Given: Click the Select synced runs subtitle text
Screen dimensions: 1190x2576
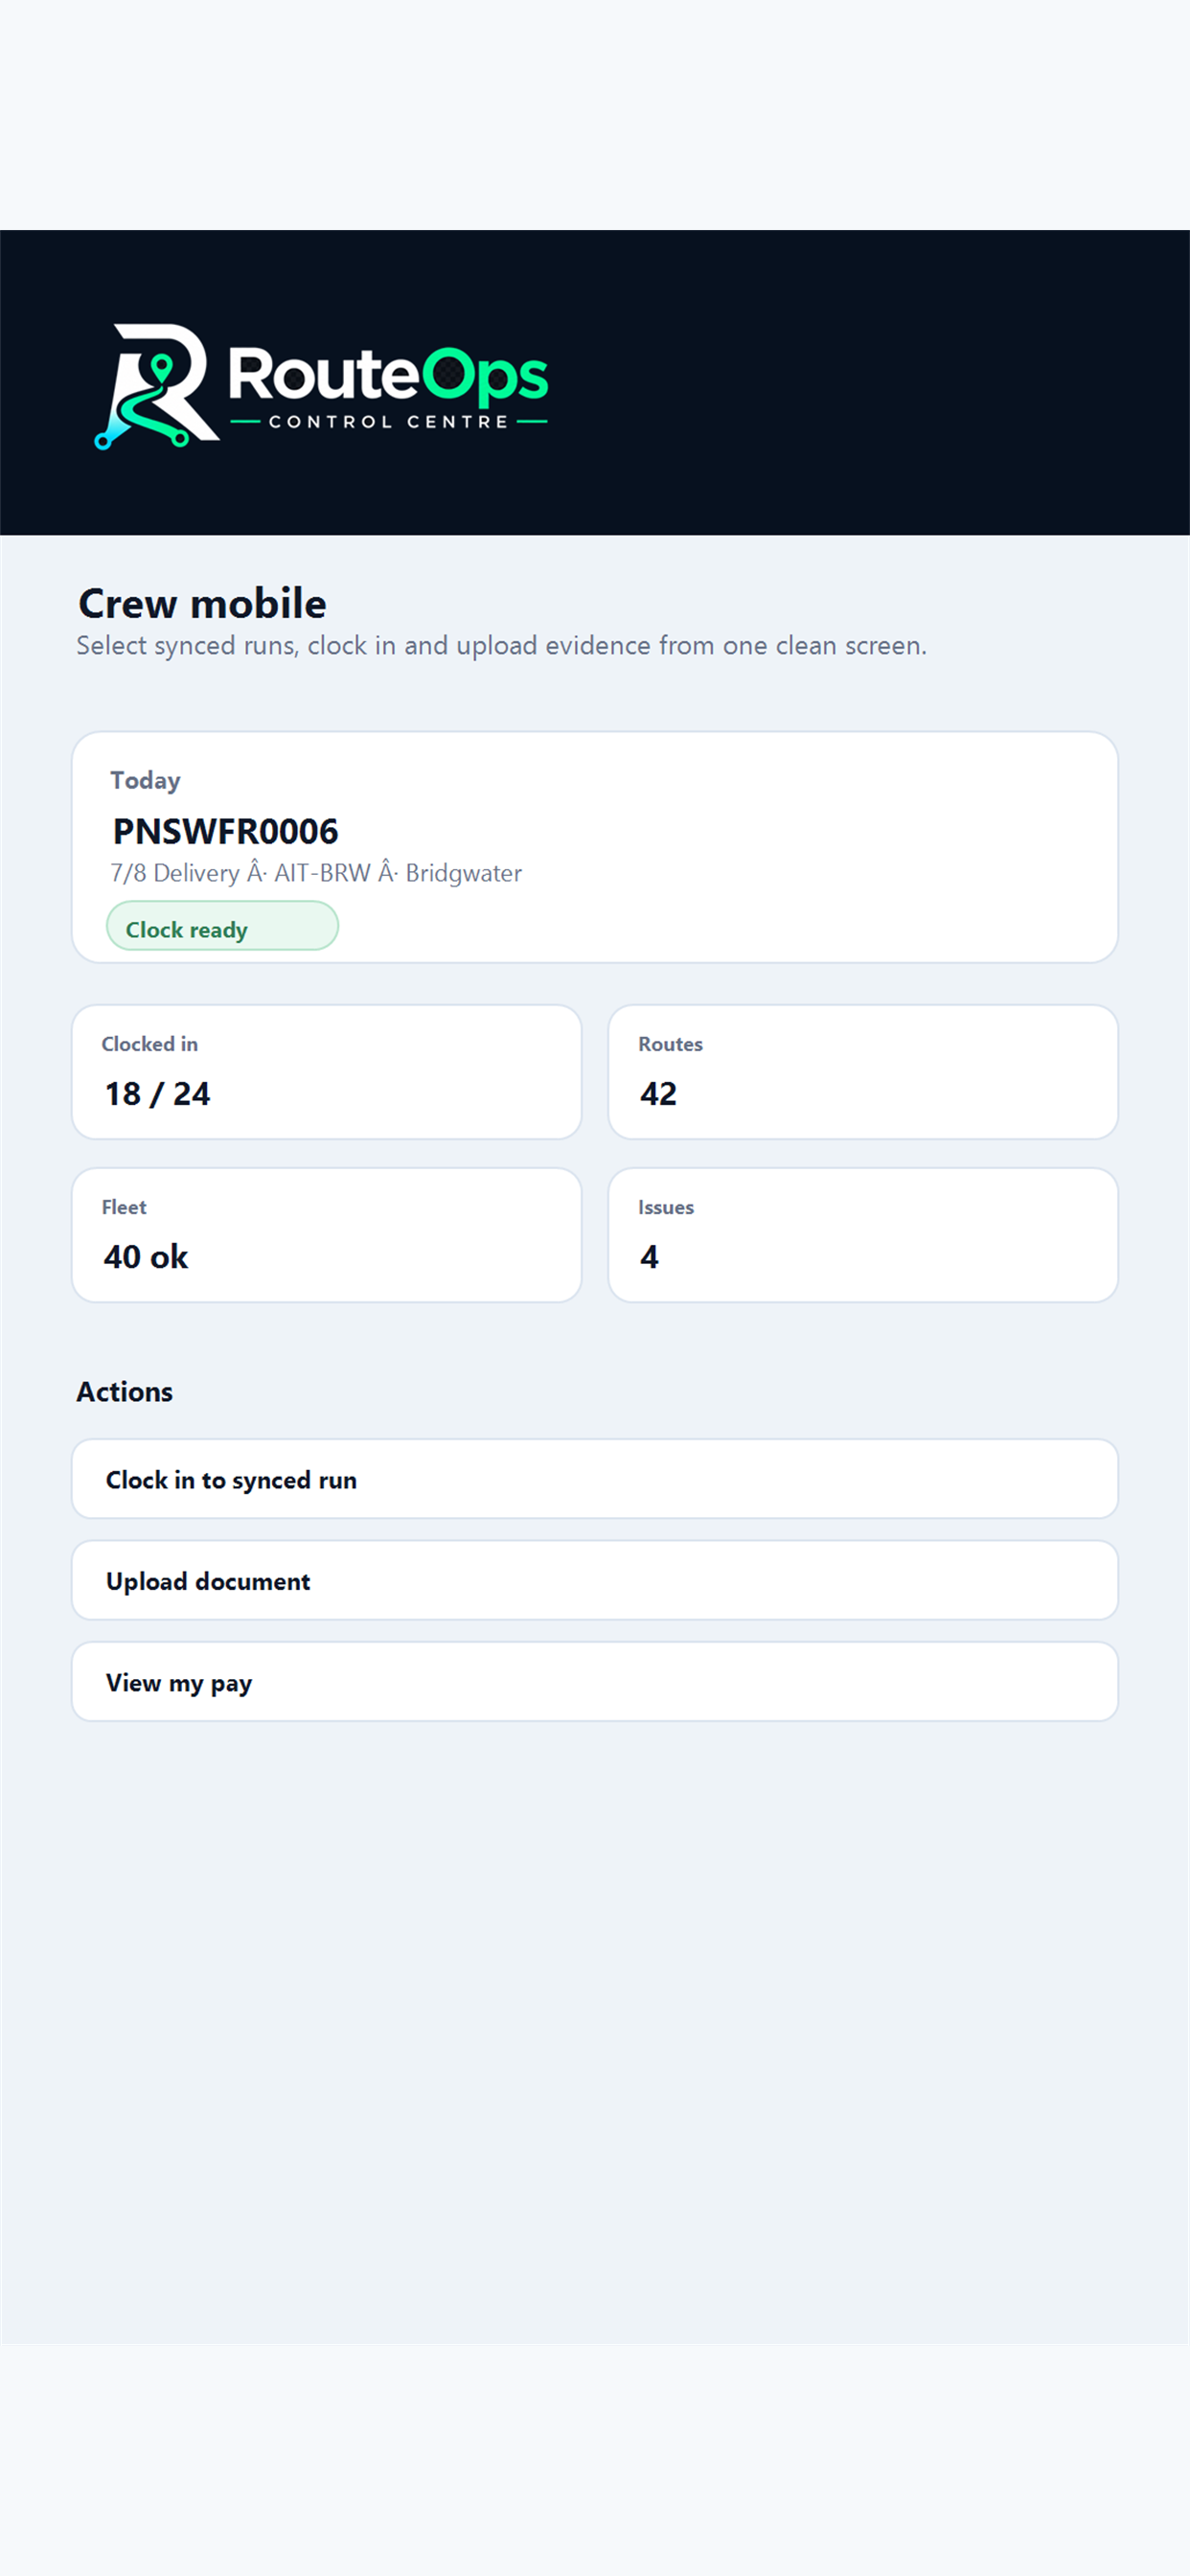Looking at the screenshot, I should [502, 646].
